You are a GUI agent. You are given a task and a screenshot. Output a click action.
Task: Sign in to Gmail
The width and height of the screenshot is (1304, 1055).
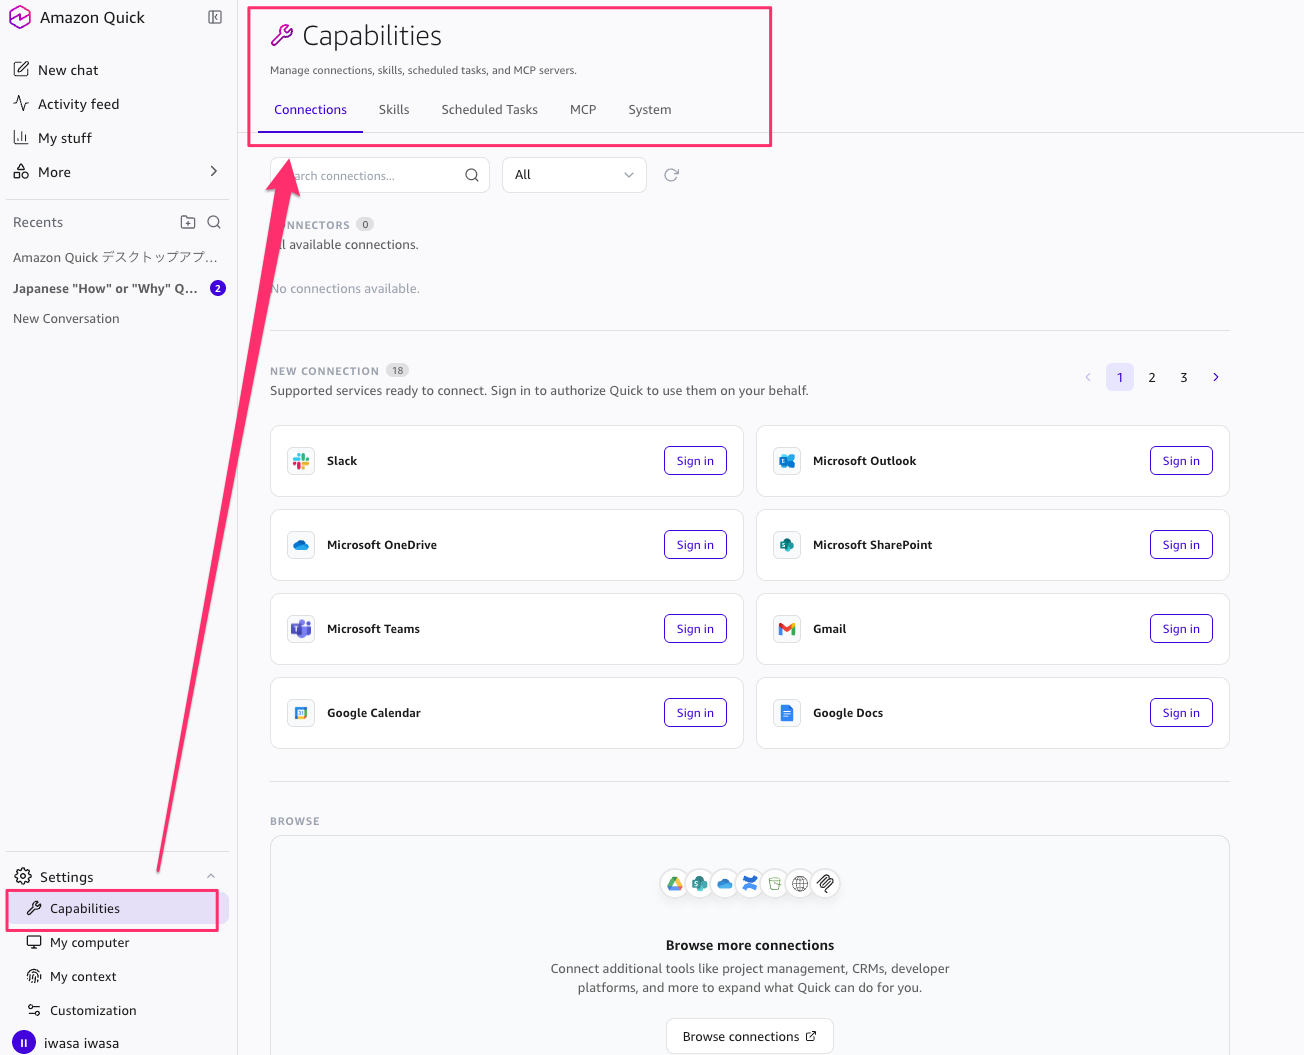click(1181, 629)
